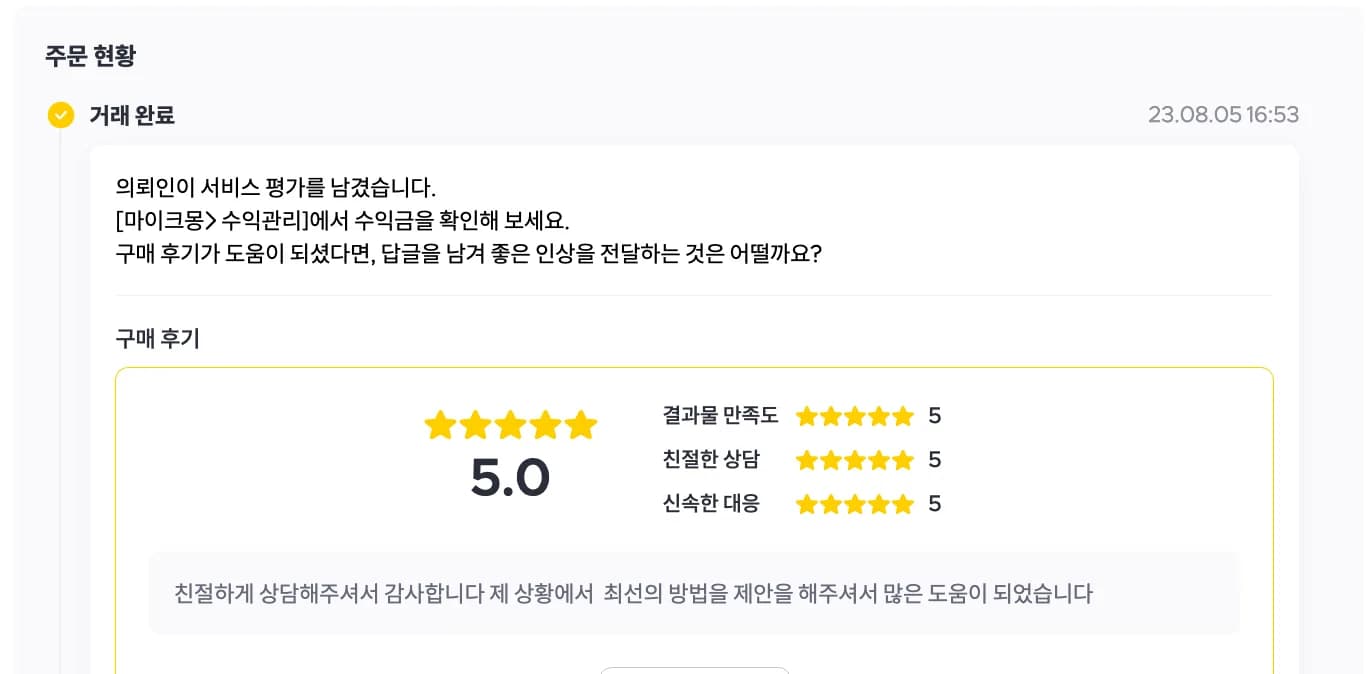Screen dimensions: 1366x674
Task: Click the timestamp 23.08.05 16:53
Action: 1223,115
